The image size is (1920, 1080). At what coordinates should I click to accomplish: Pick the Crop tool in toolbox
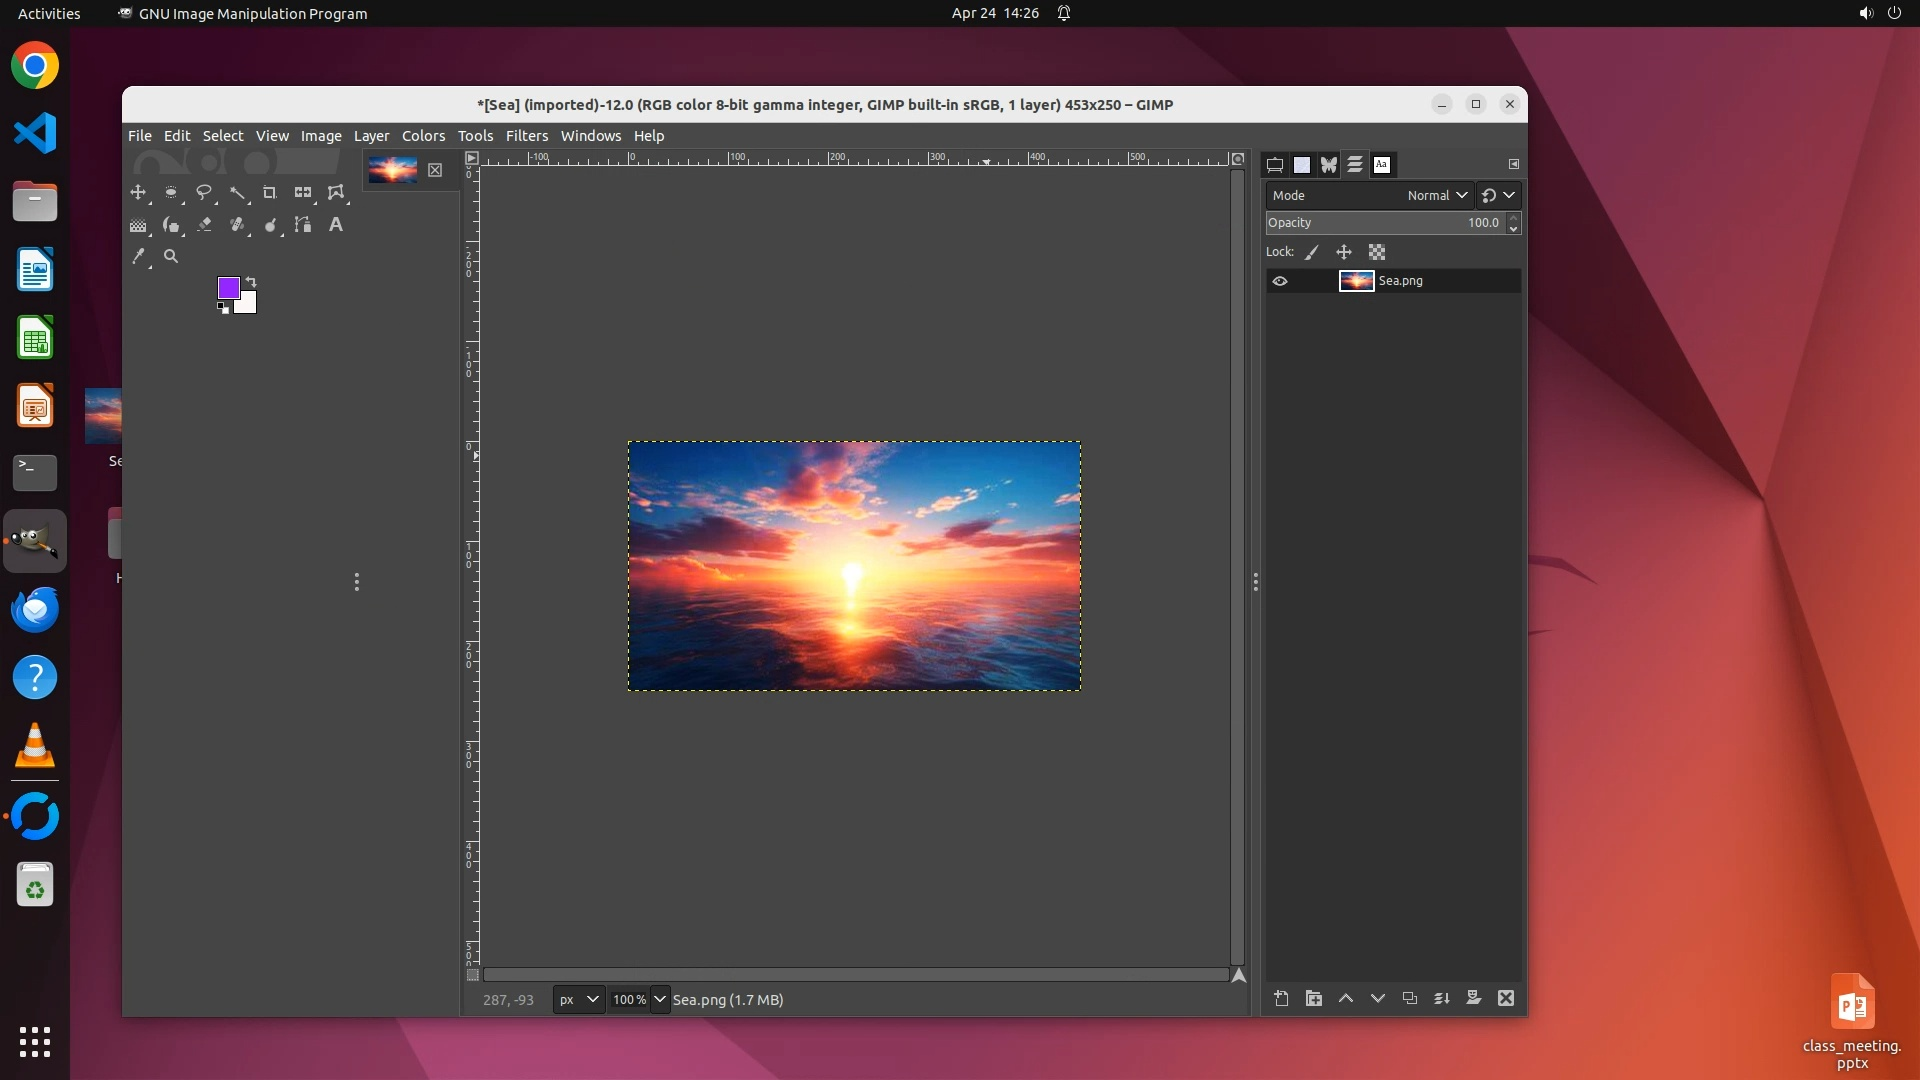pos(269,192)
